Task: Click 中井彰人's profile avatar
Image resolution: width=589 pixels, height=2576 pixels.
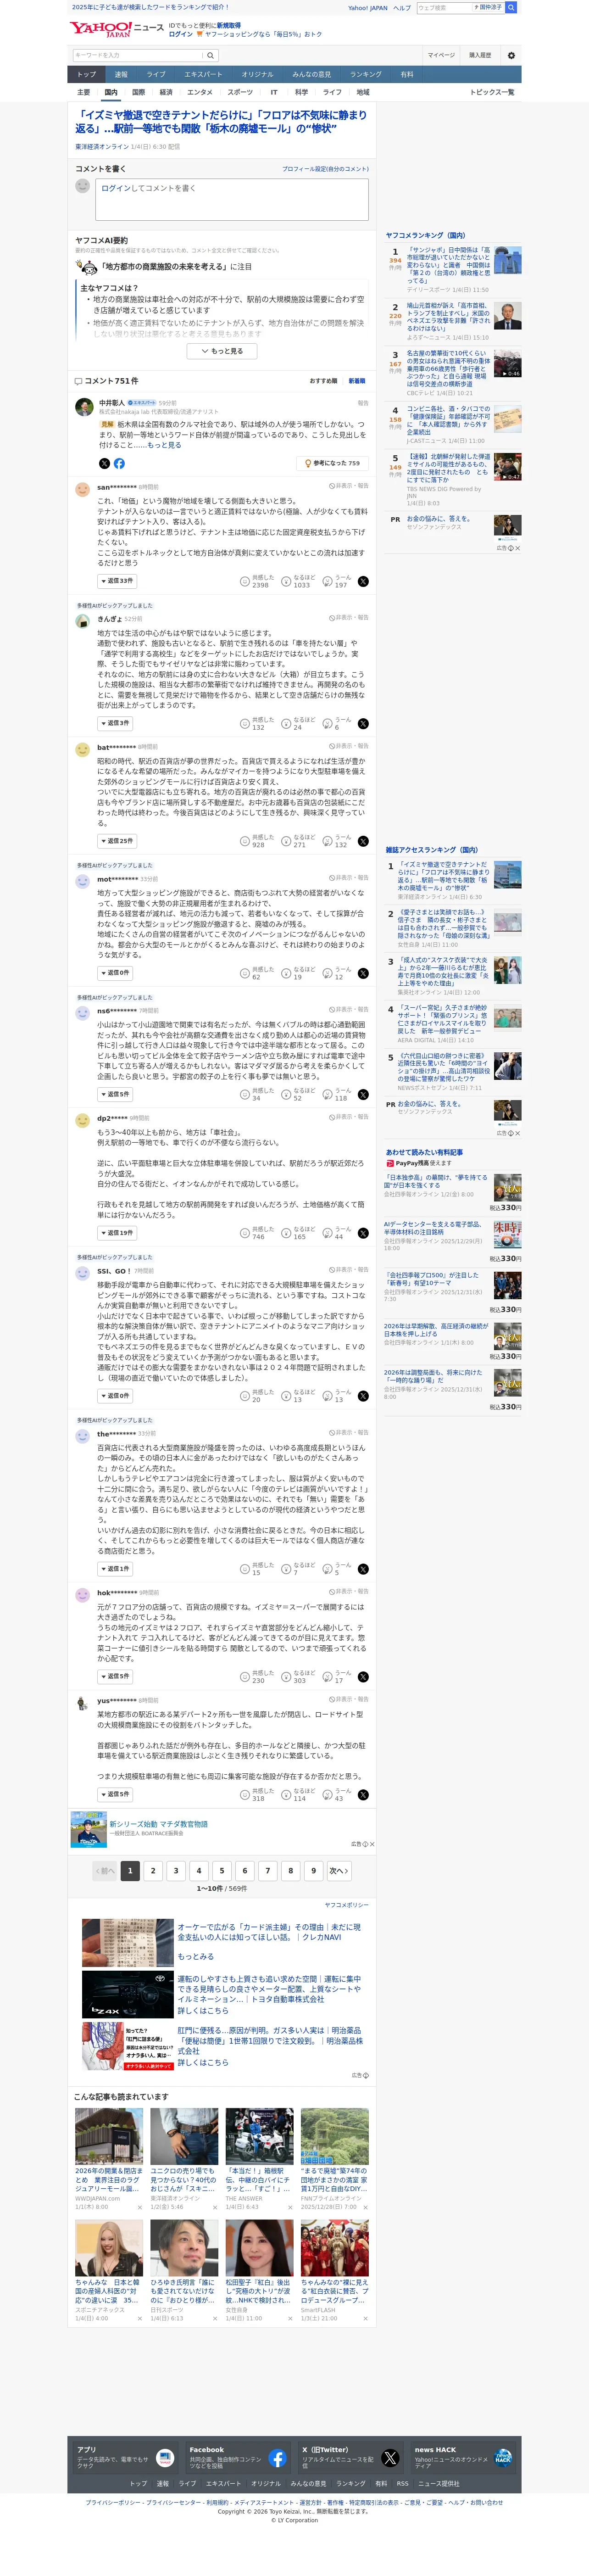Action: click(84, 406)
